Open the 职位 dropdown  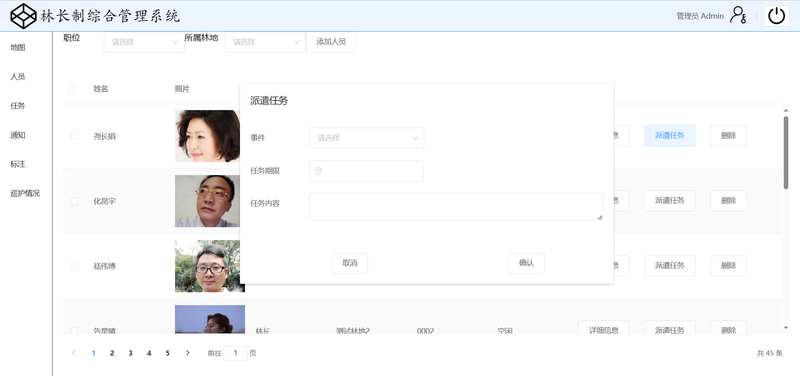pos(144,42)
